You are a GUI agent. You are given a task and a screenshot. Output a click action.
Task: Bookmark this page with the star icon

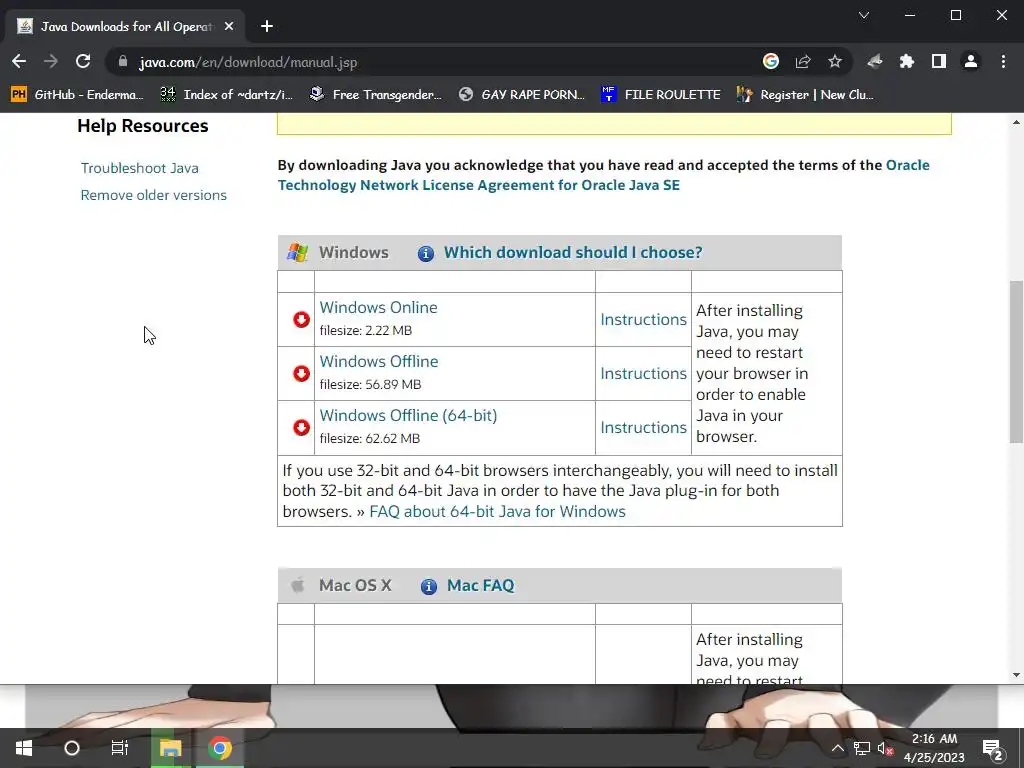[835, 61]
